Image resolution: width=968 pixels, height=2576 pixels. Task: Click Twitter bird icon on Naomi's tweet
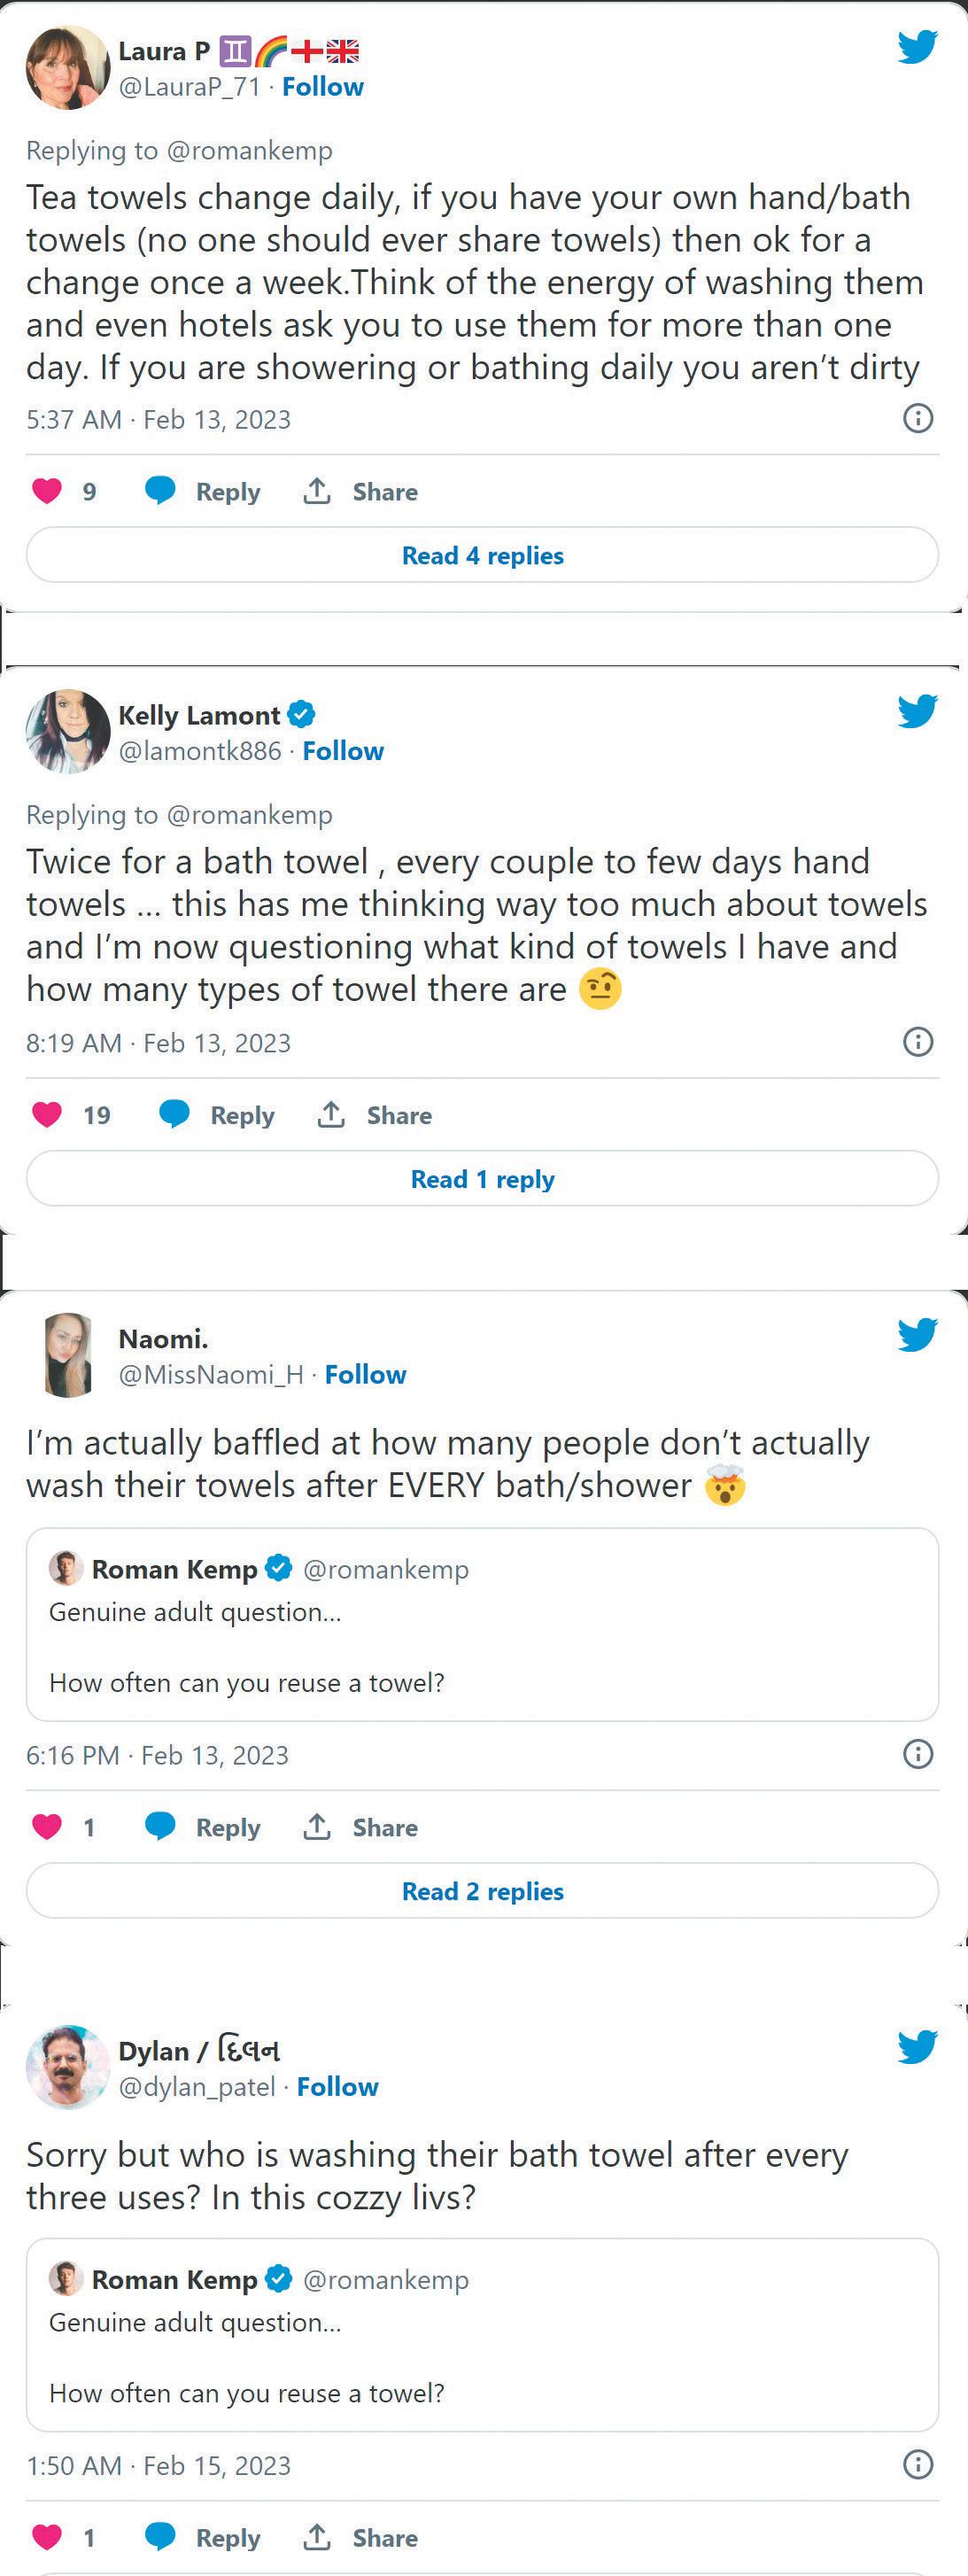click(x=916, y=1335)
